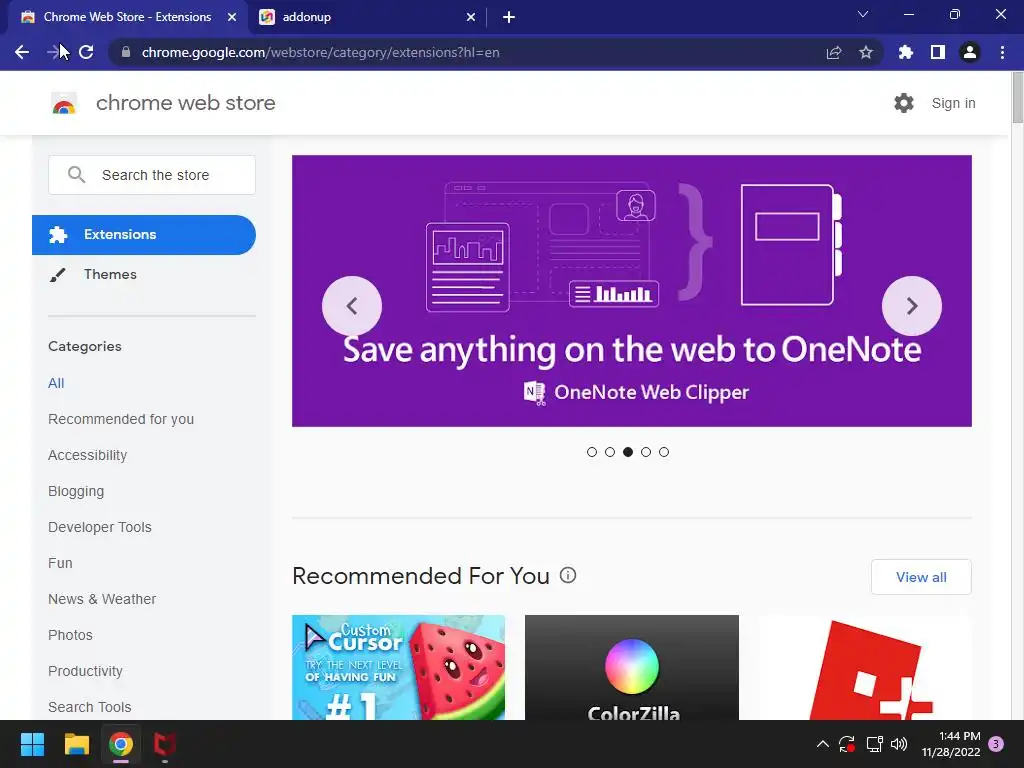Click the sync tray icon with red dot
Screen dimensions: 1024x768
847,744
